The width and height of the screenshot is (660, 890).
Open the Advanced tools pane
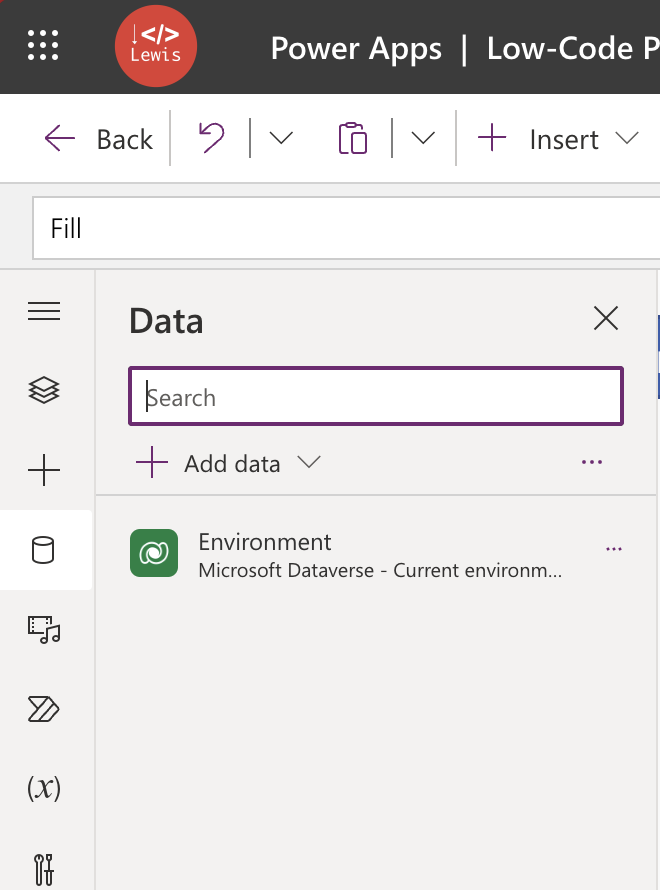[44, 867]
